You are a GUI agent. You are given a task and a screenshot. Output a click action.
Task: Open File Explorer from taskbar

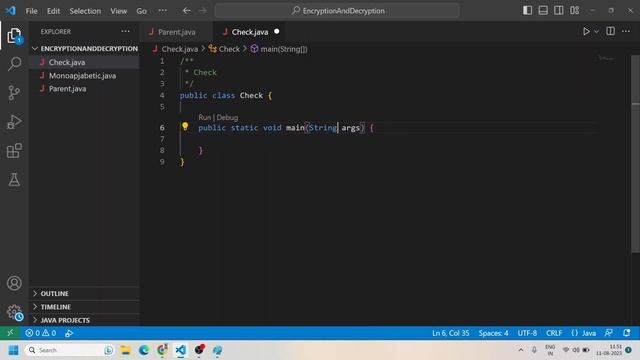(125, 350)
